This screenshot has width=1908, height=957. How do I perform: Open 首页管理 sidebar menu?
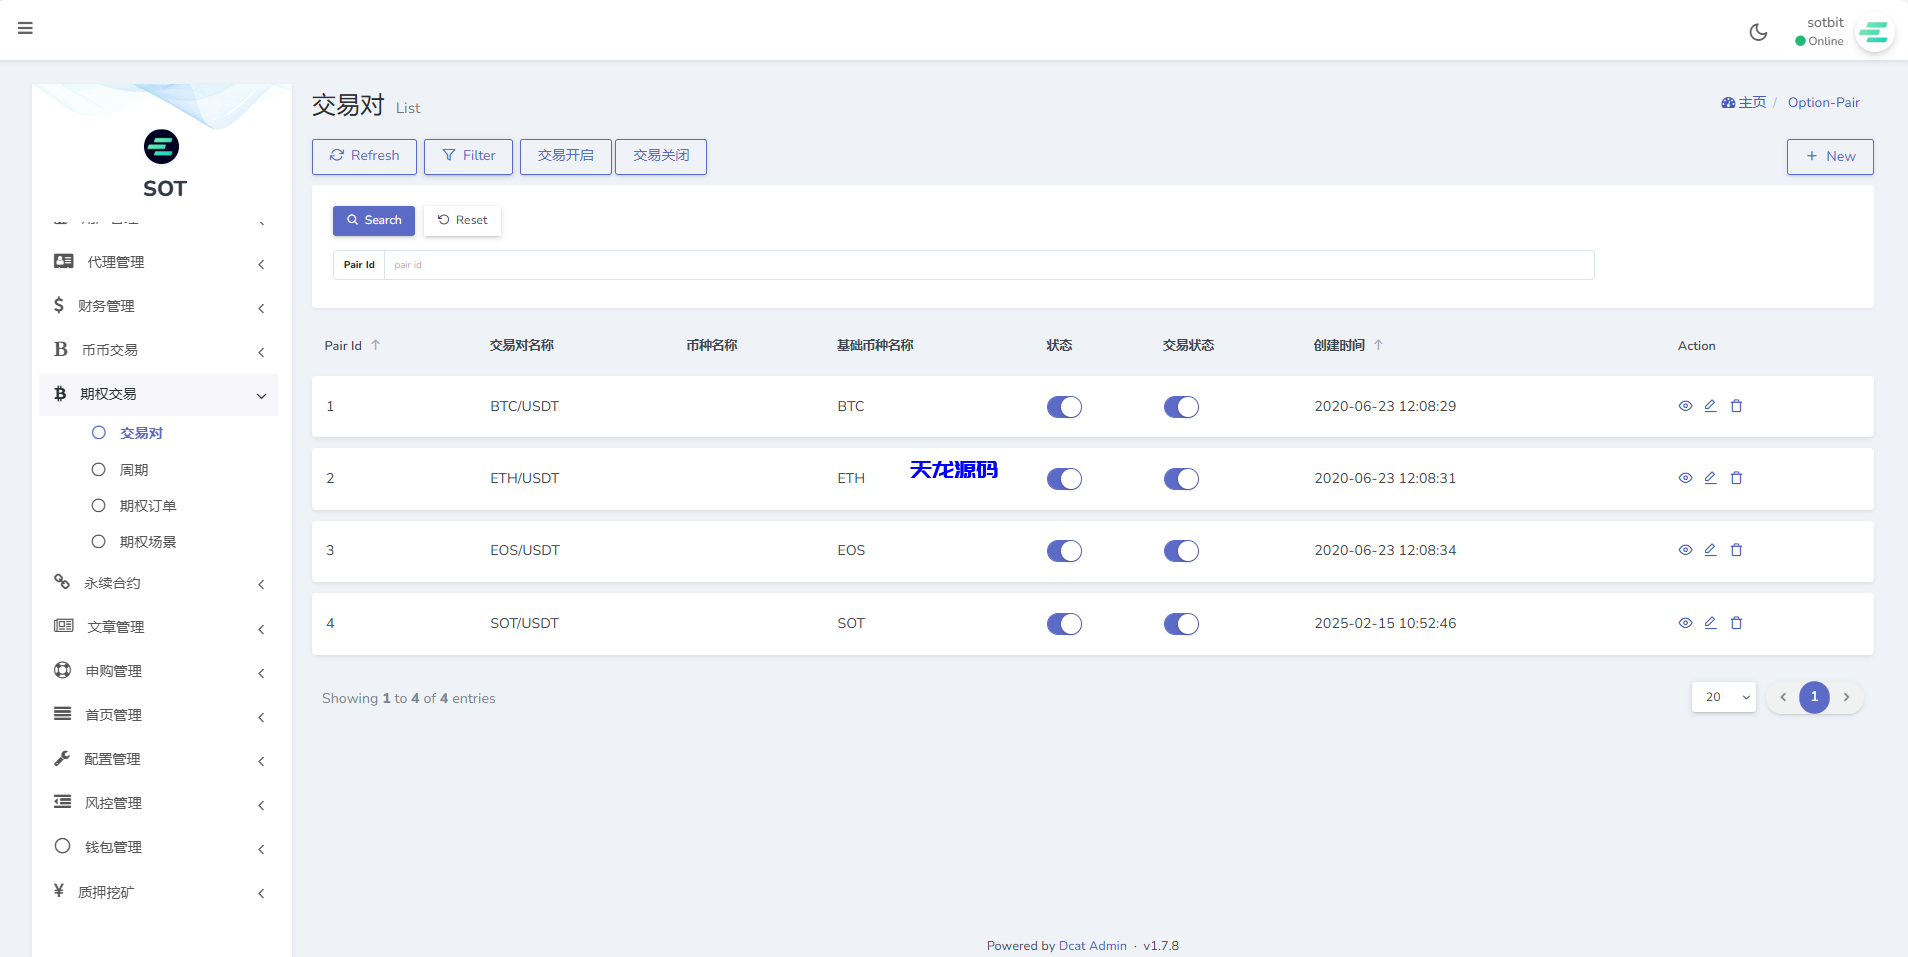159,714
